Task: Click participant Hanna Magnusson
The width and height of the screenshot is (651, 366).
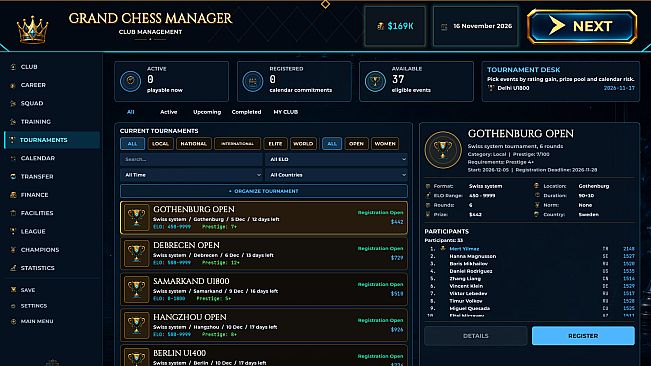Action: tap(472, 256)
